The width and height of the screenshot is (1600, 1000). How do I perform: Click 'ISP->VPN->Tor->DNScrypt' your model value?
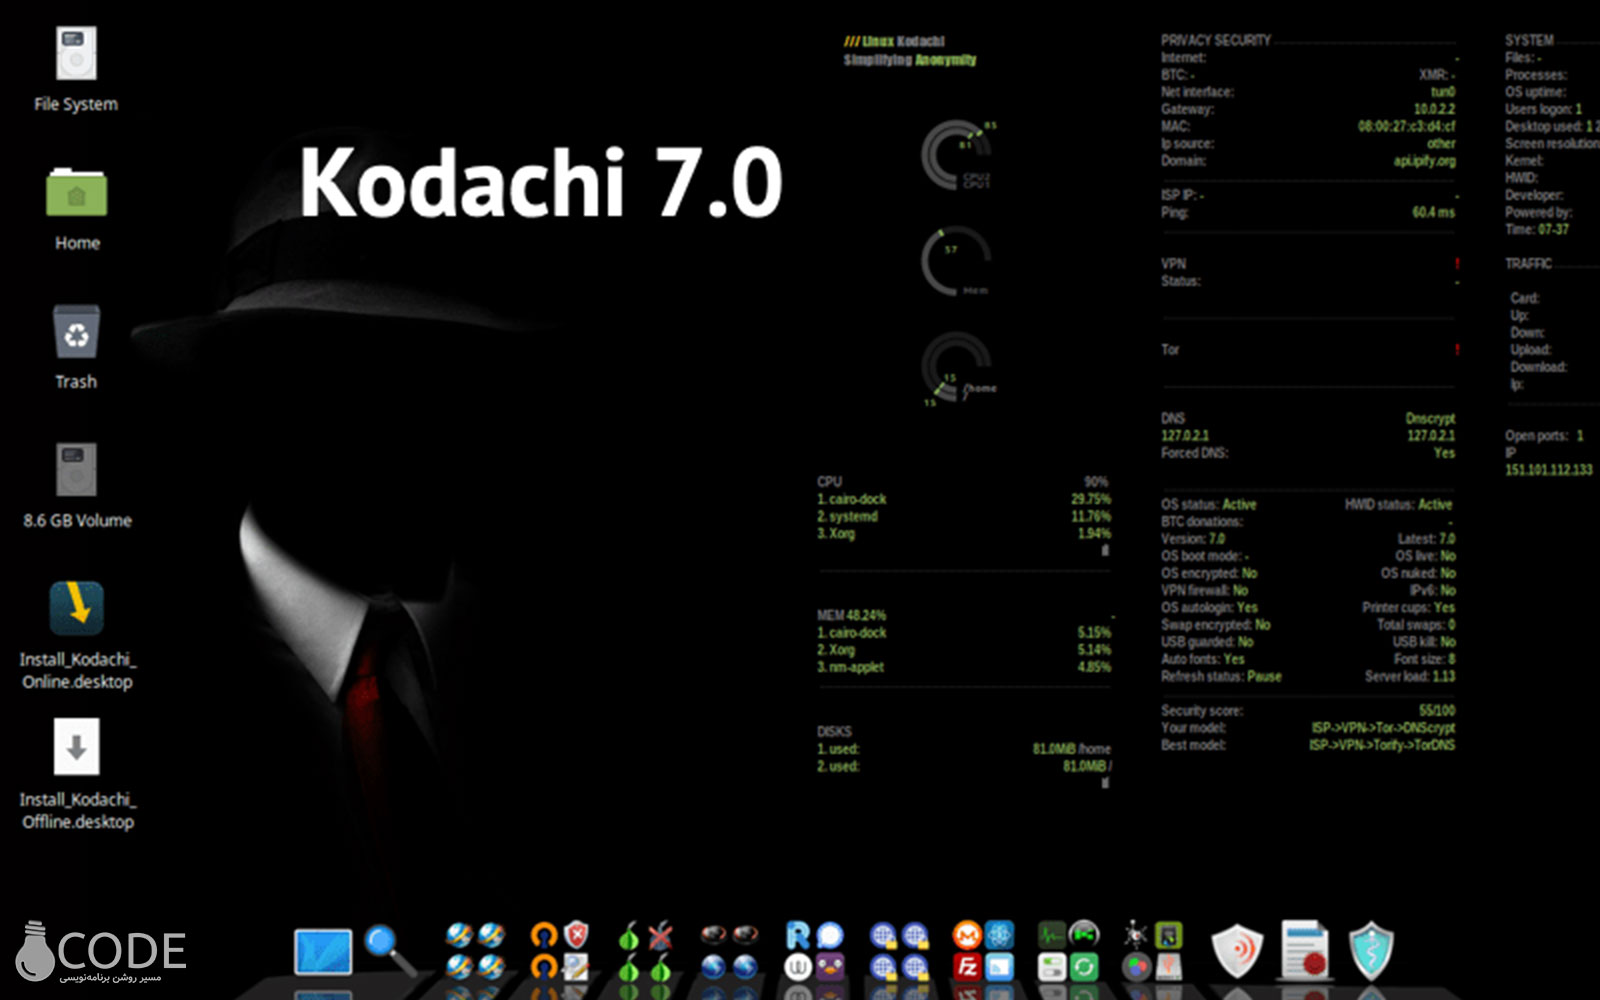(1384, 728)
